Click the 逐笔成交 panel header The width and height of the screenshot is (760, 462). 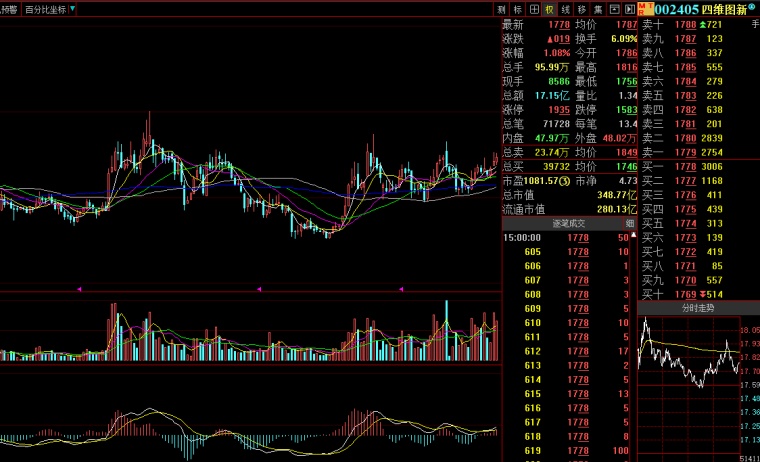click(569, 223)
